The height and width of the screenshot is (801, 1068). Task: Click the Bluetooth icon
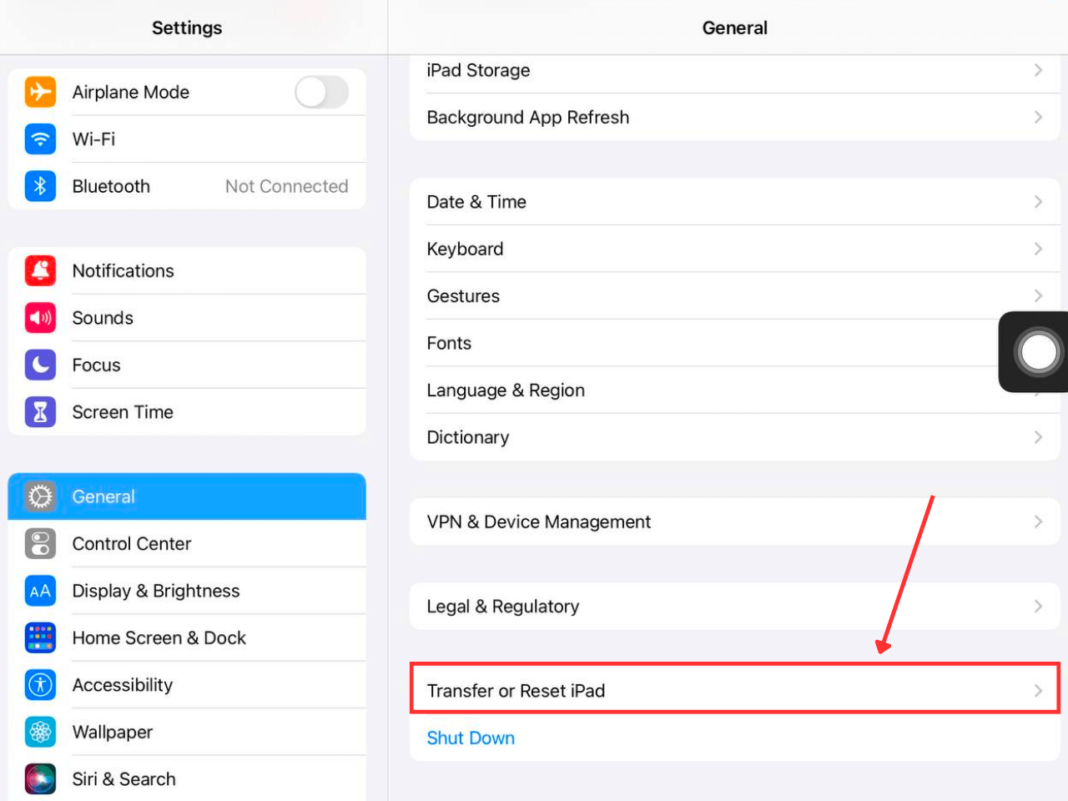[40, 186]
